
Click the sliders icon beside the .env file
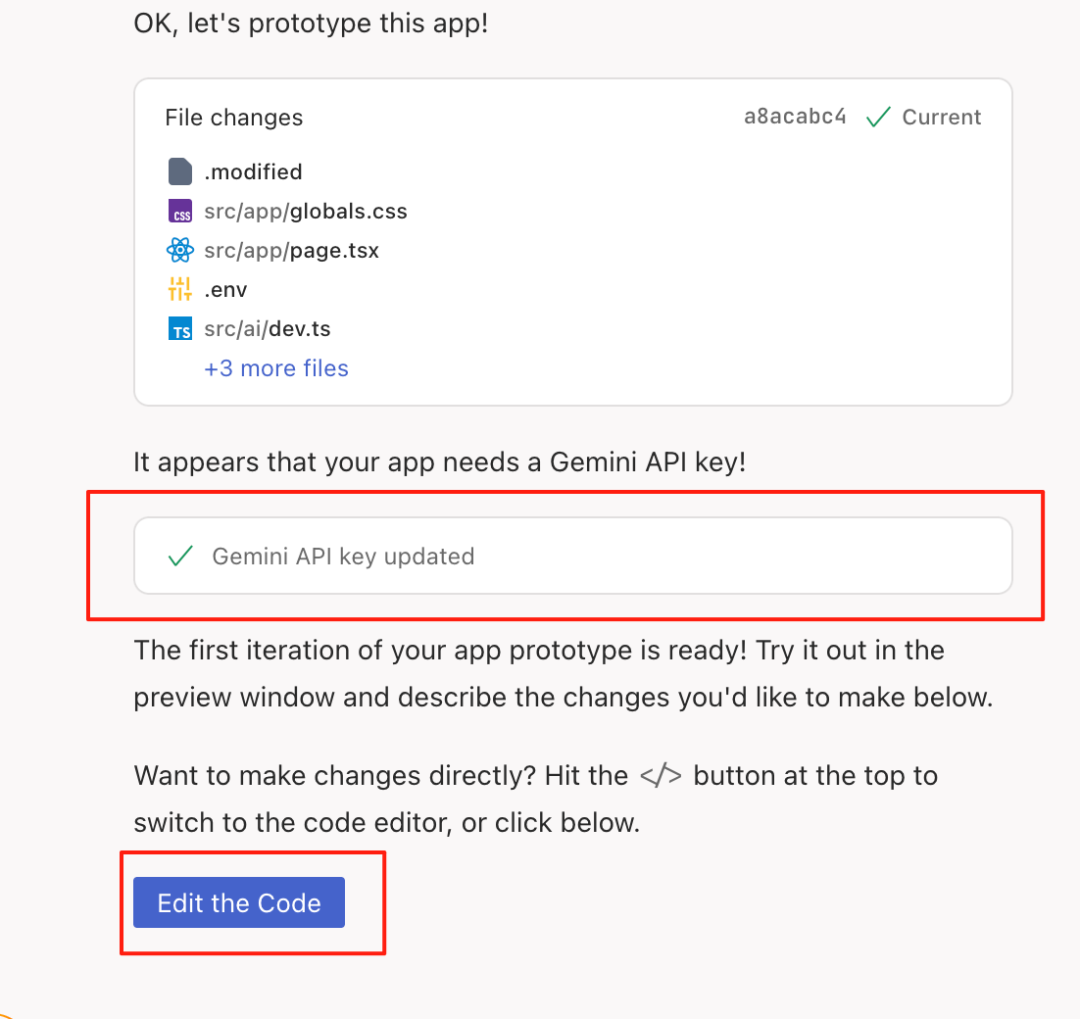pos(180,289)
